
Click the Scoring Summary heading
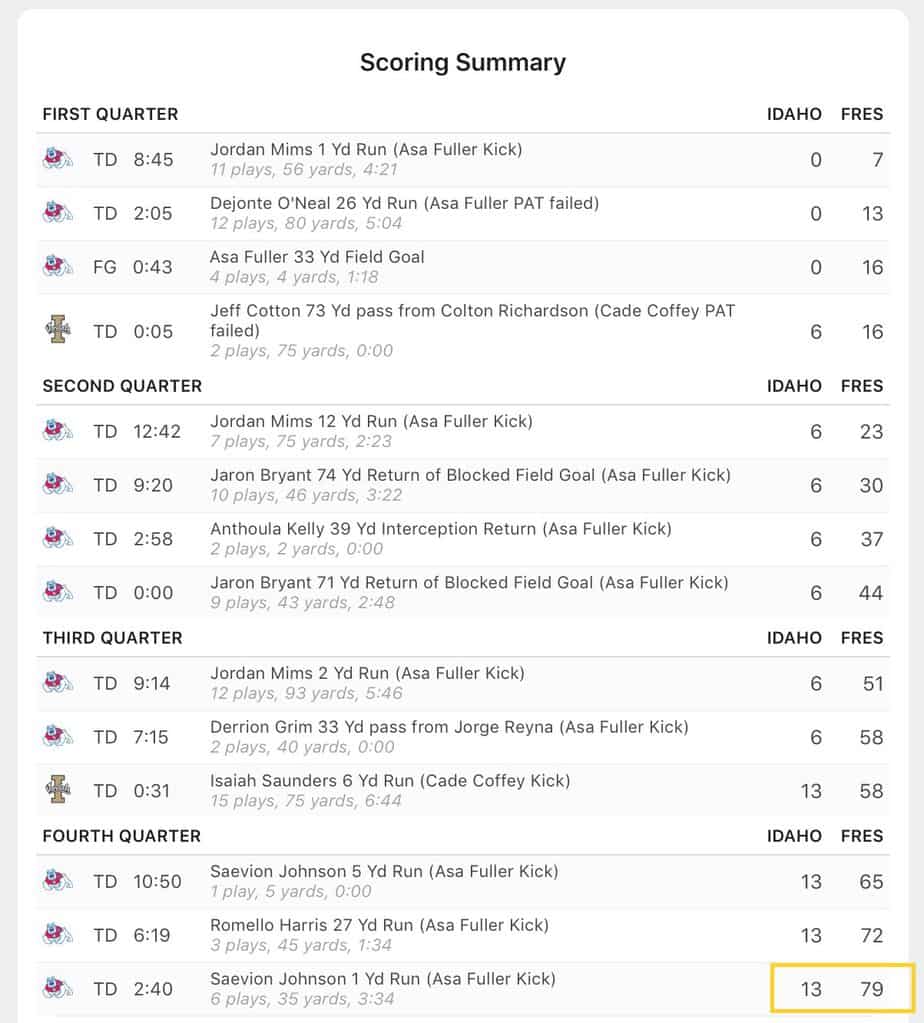(x=462, y=62)
